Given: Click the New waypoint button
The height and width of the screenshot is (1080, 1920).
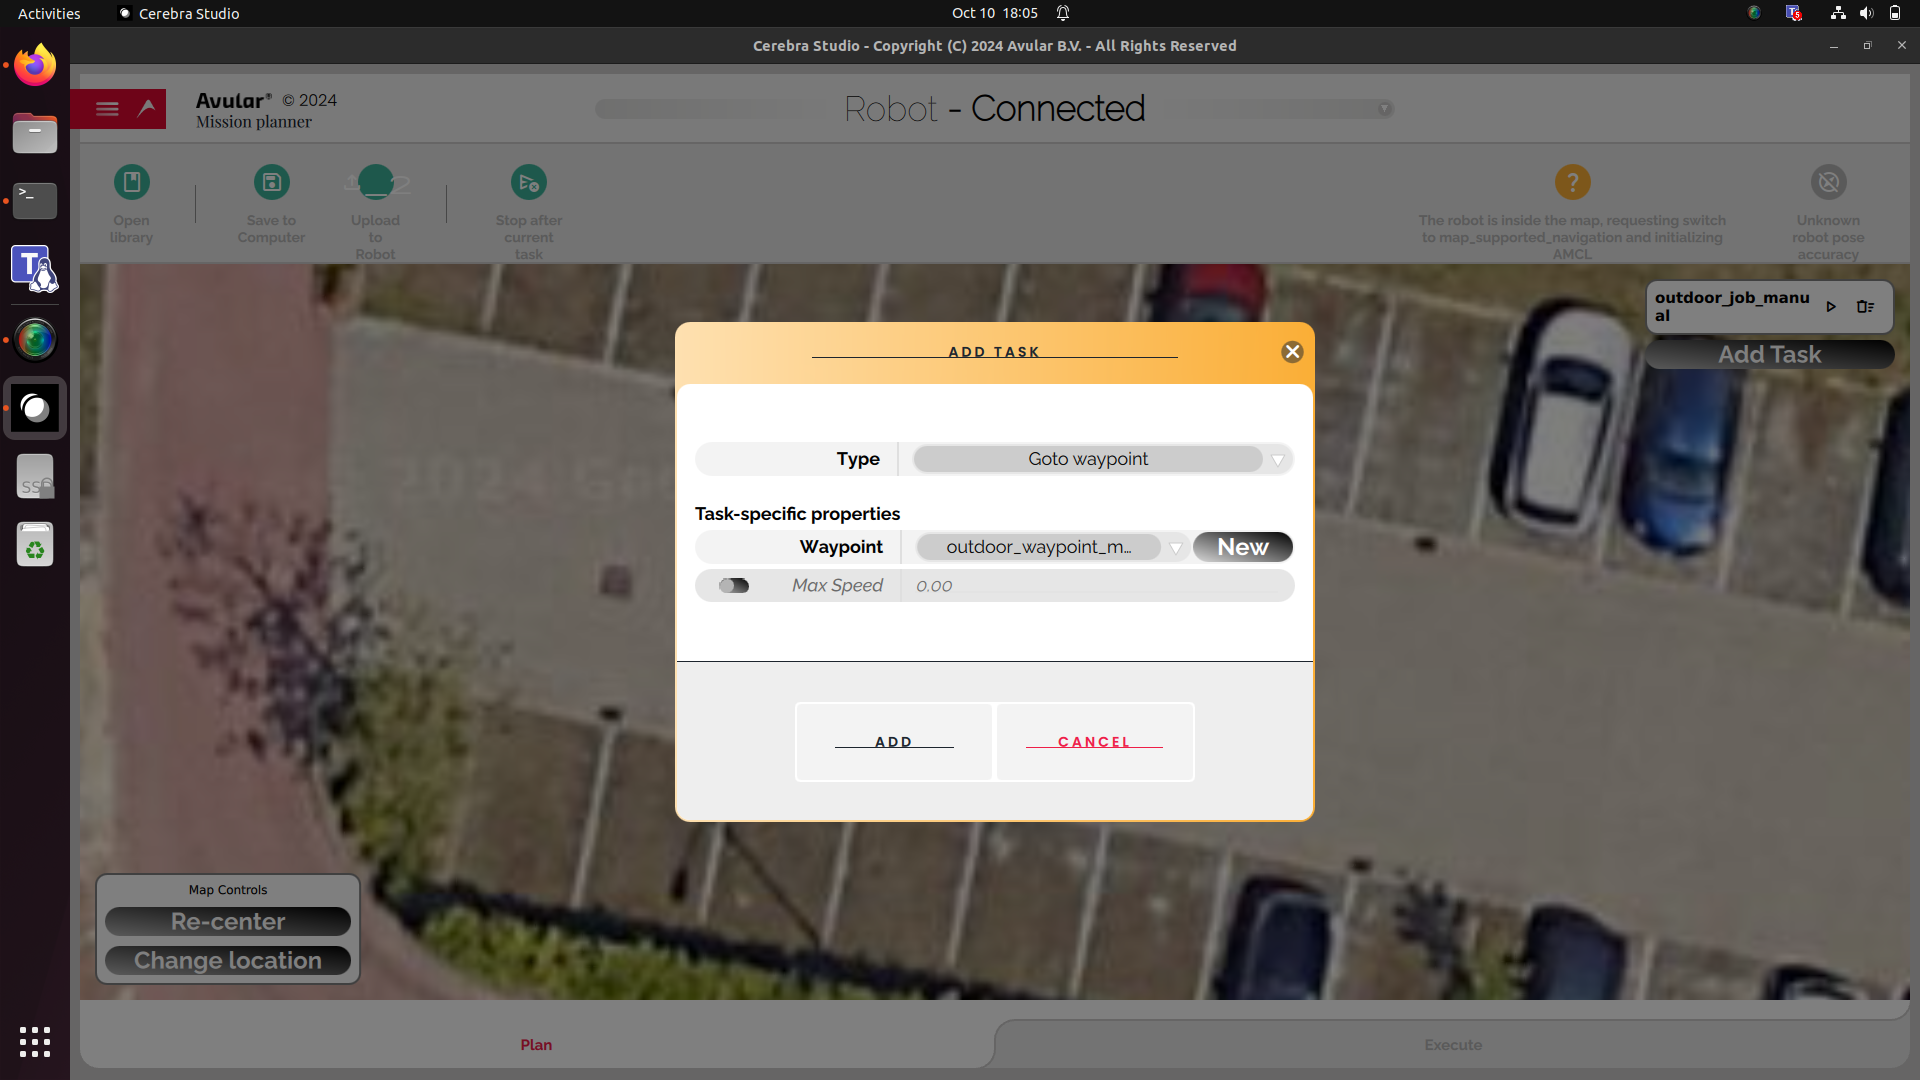Looking at the screenshot, I should tap(1241, 546).
